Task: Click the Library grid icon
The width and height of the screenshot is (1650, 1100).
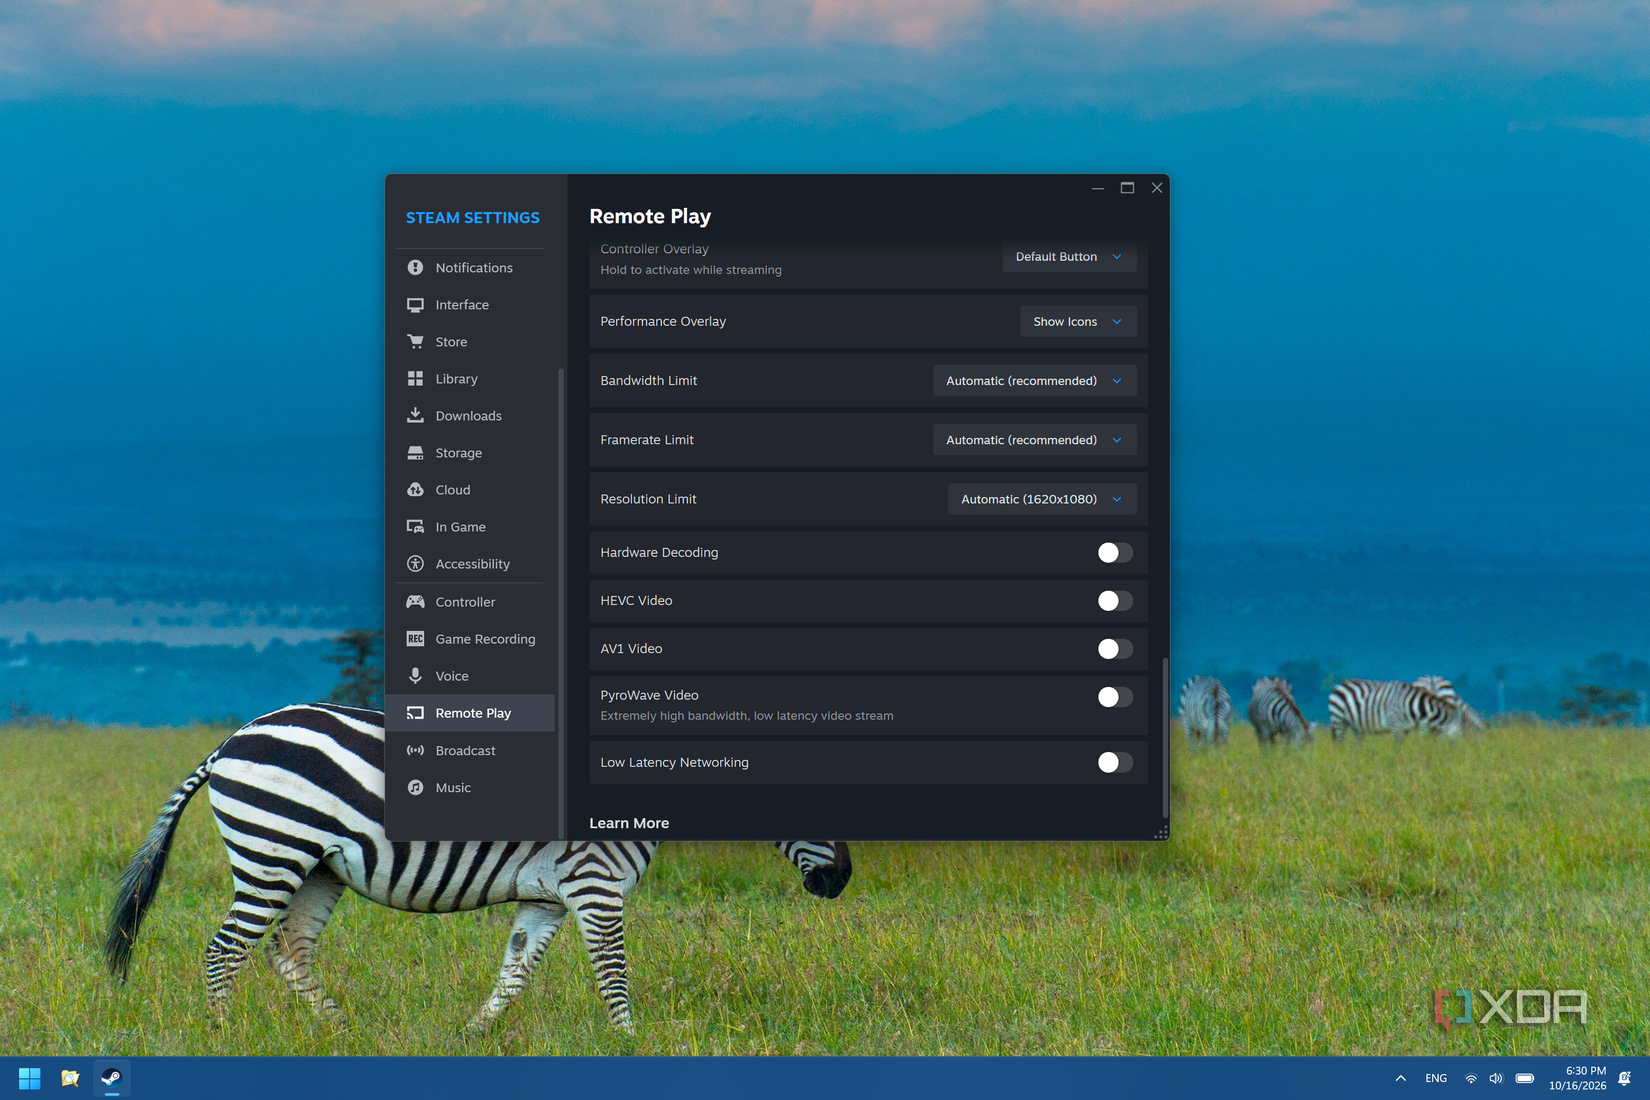Action: tap(415, 379)
